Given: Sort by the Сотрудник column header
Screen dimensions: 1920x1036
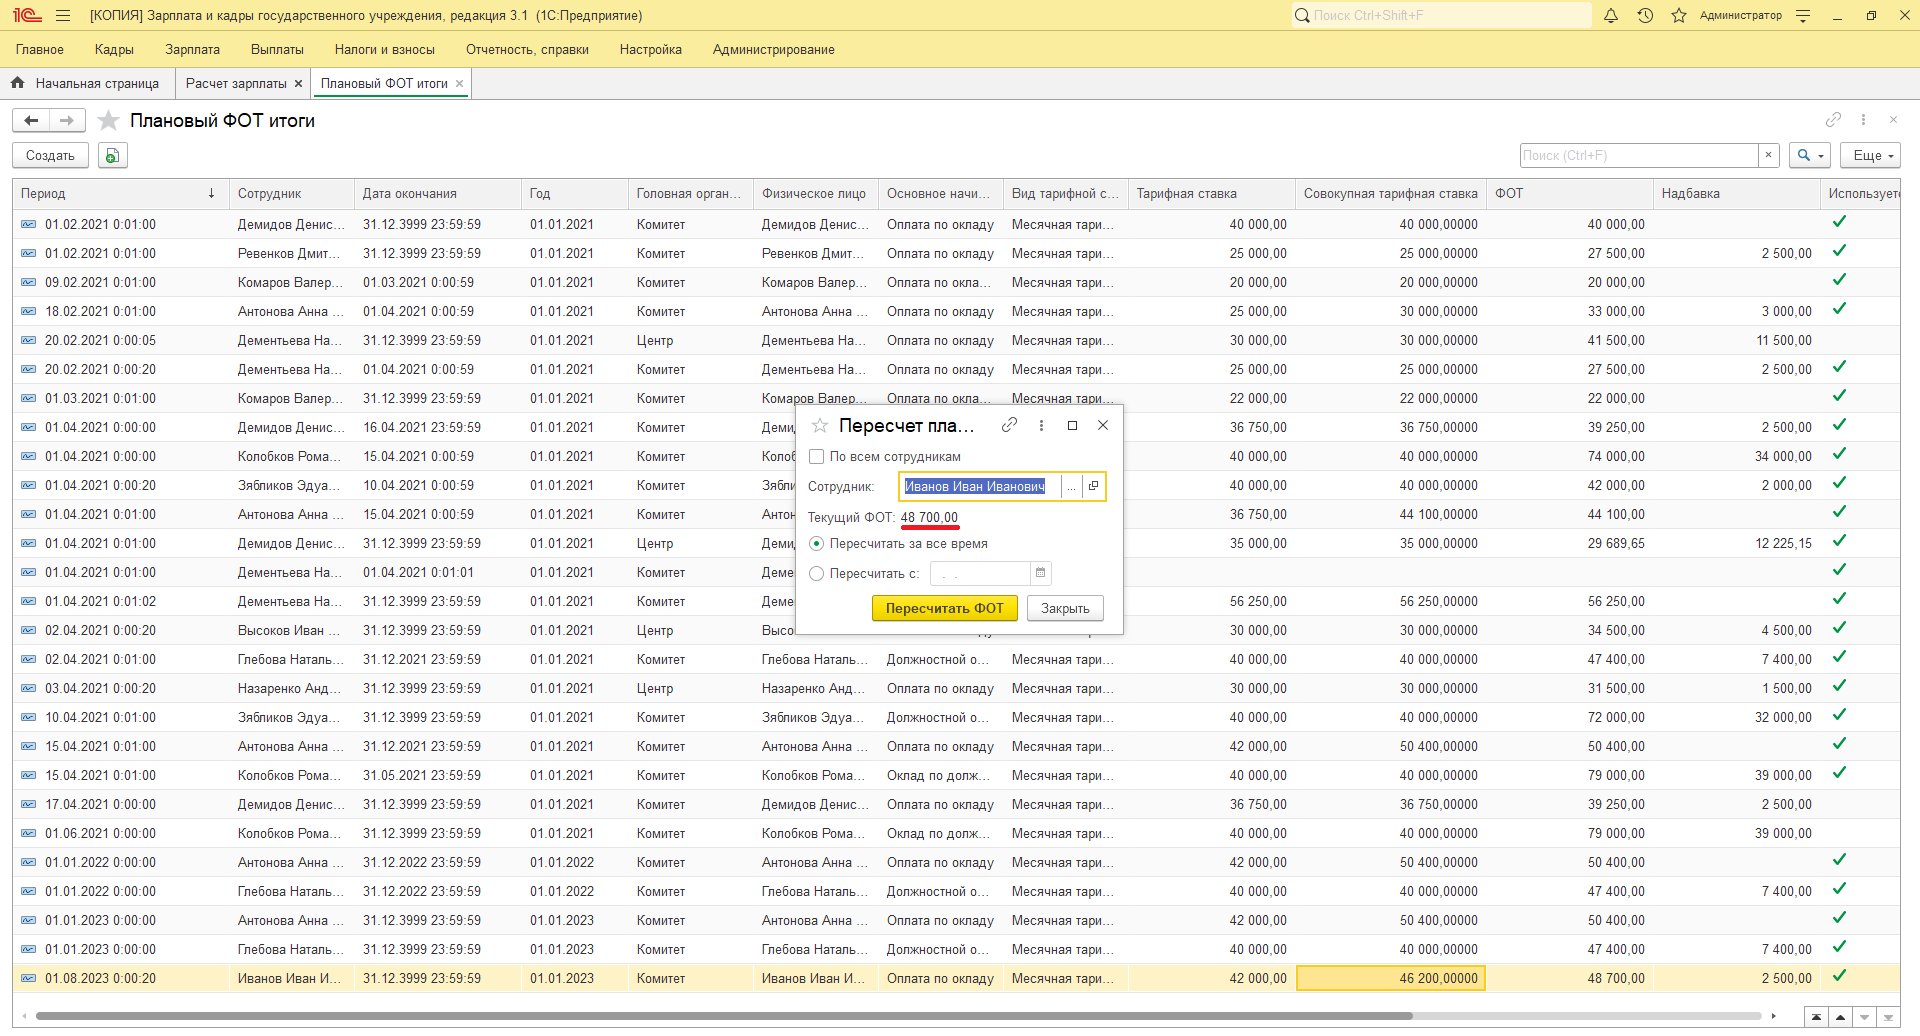Looking at the screenshot, I should point(291,193).
